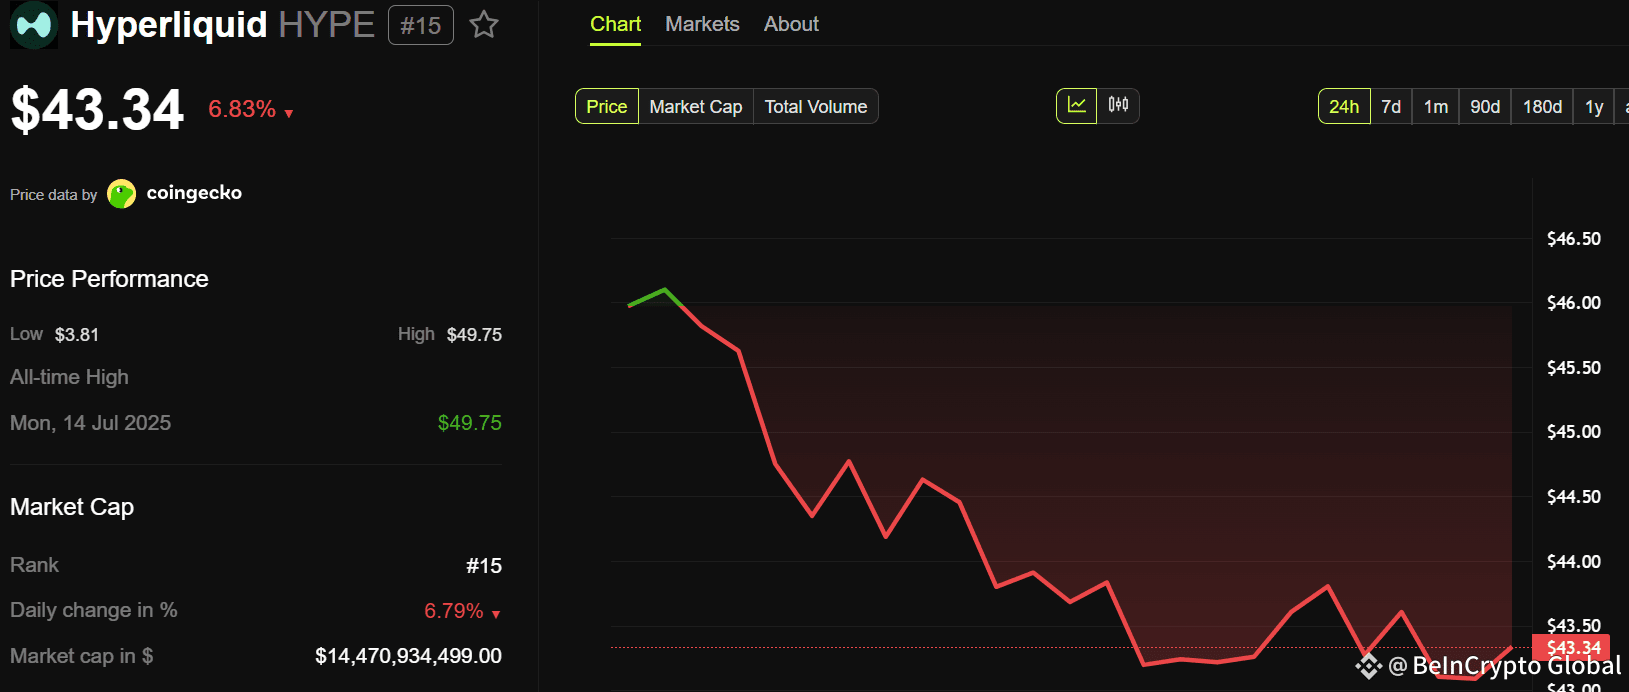Set the chart range to 7d
Screen dimensions: 1629x692
[x=1391, y=107]
